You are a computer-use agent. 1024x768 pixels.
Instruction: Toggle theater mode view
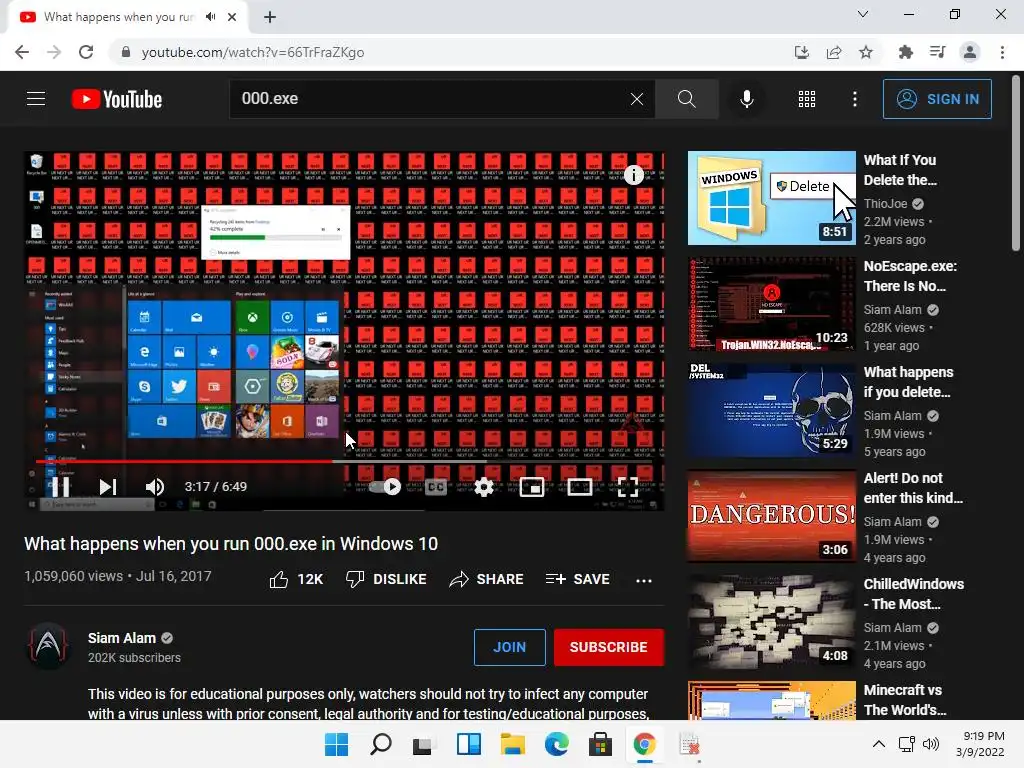click(x=580, y=487)
